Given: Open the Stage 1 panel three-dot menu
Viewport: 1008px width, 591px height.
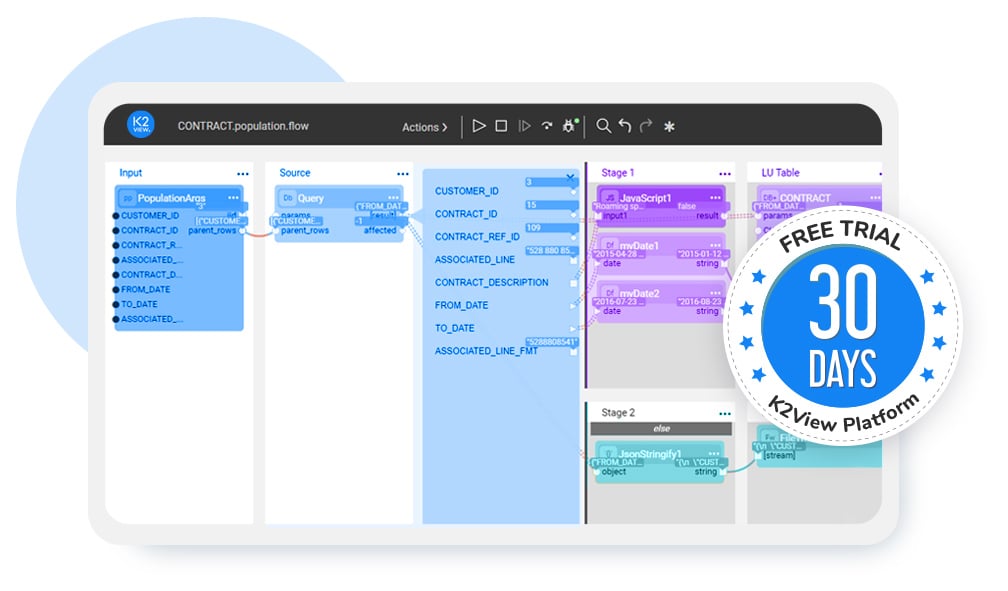Looking at the screenshot, I should [x=724, y=172].
